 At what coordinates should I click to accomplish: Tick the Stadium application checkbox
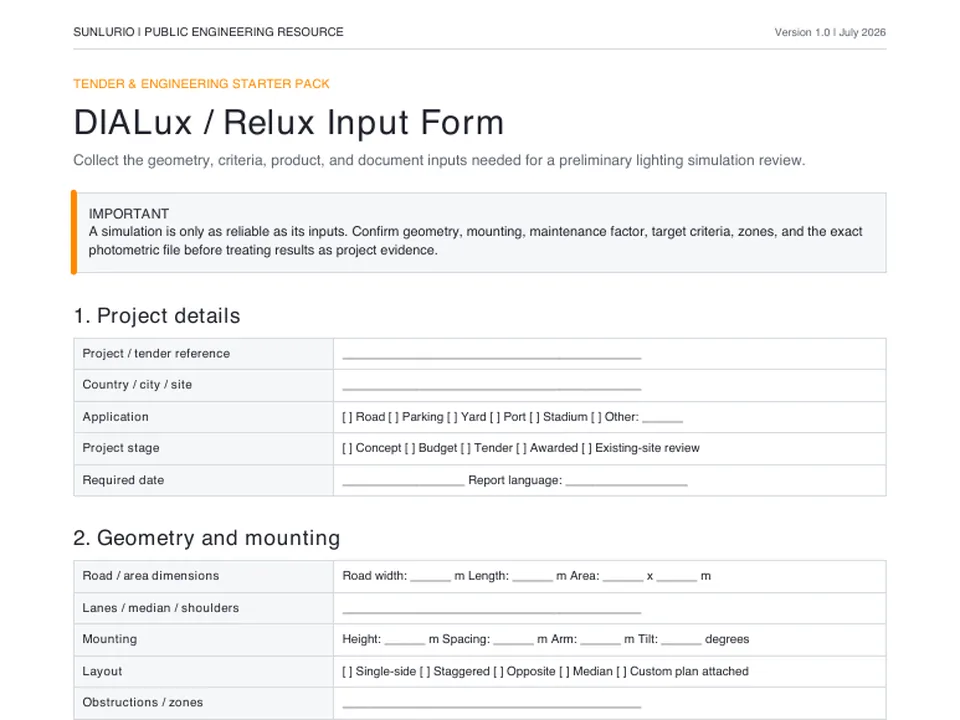pyautogui.click(x=534, y=417)
